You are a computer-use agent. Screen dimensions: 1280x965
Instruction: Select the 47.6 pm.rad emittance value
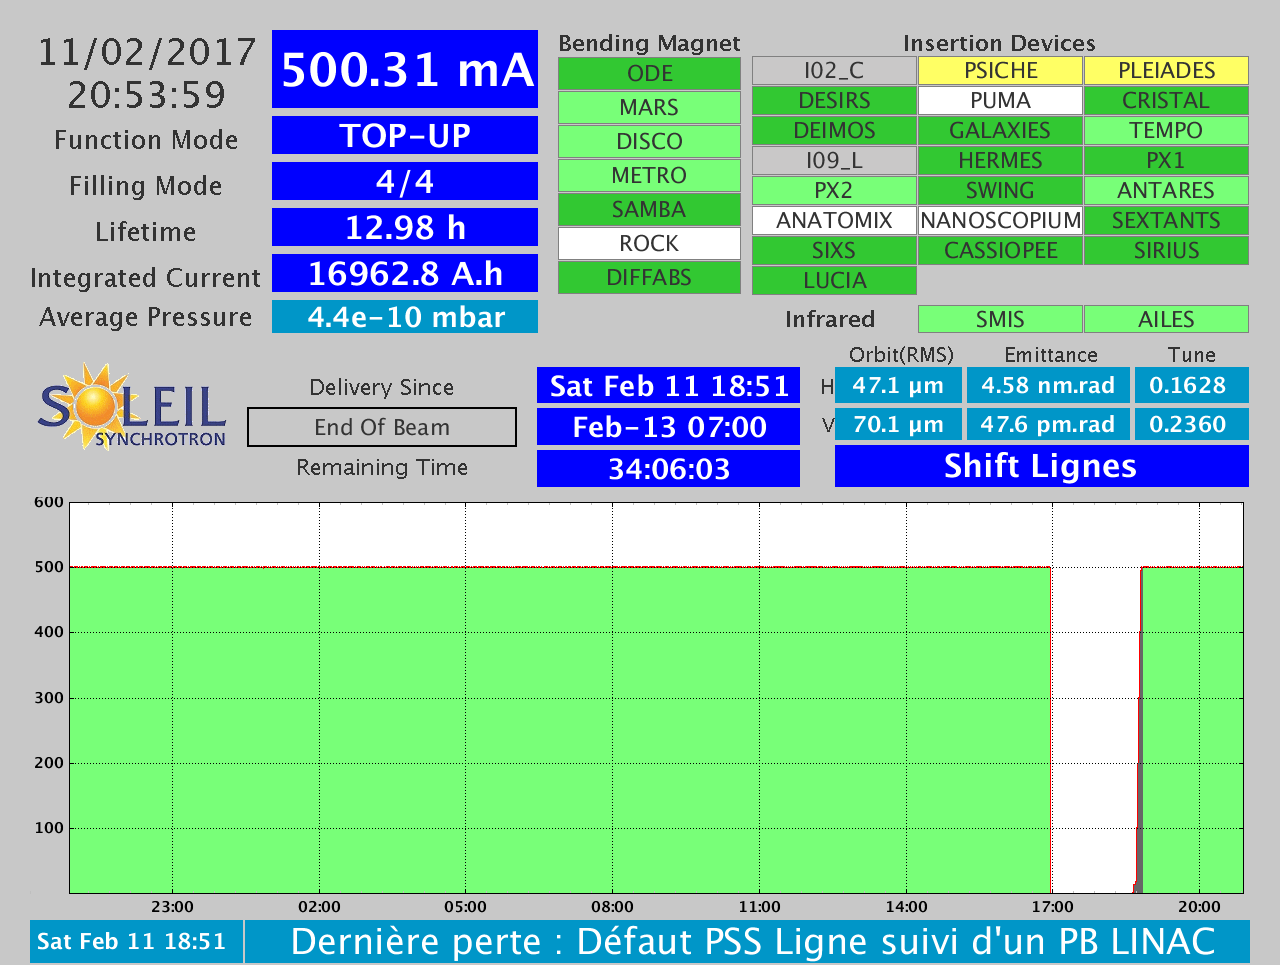(1048, 424)
